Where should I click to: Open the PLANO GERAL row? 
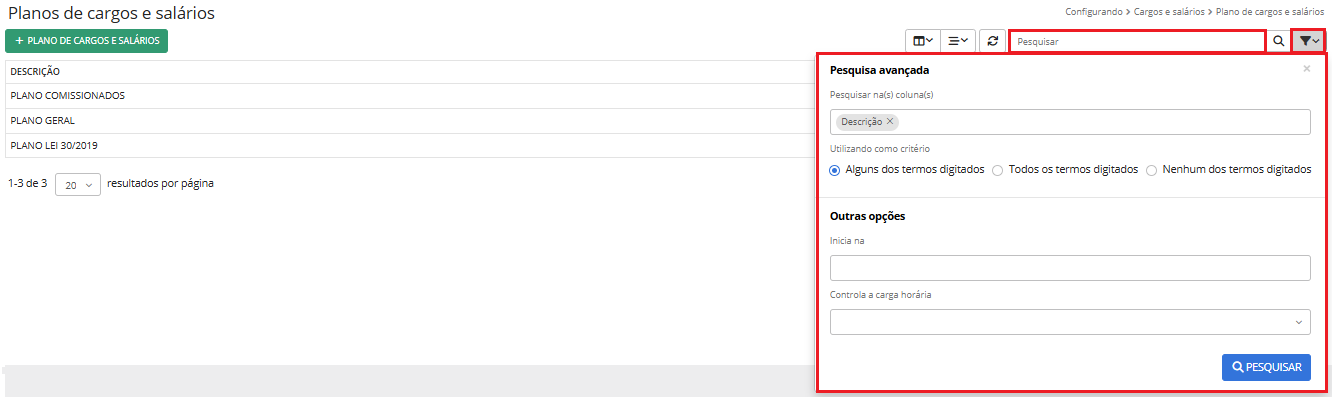411,121
